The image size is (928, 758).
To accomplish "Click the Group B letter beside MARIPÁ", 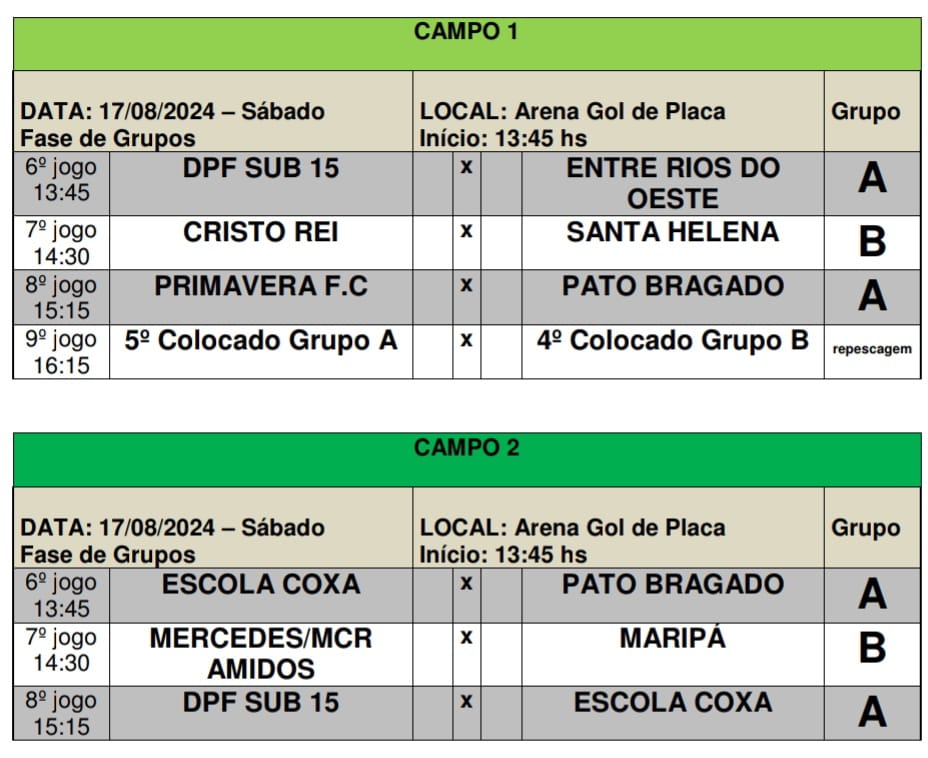I will (x=872, y=649).
